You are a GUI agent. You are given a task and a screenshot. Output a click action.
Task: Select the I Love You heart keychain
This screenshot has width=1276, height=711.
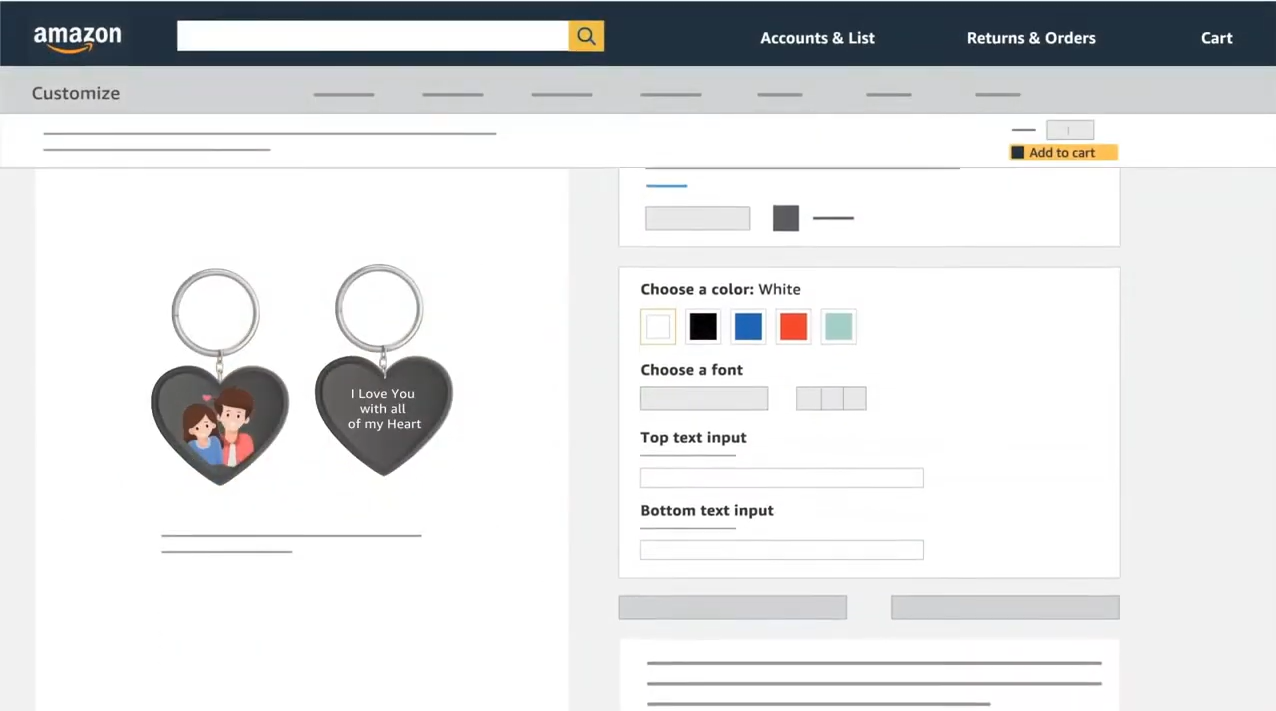383,371
